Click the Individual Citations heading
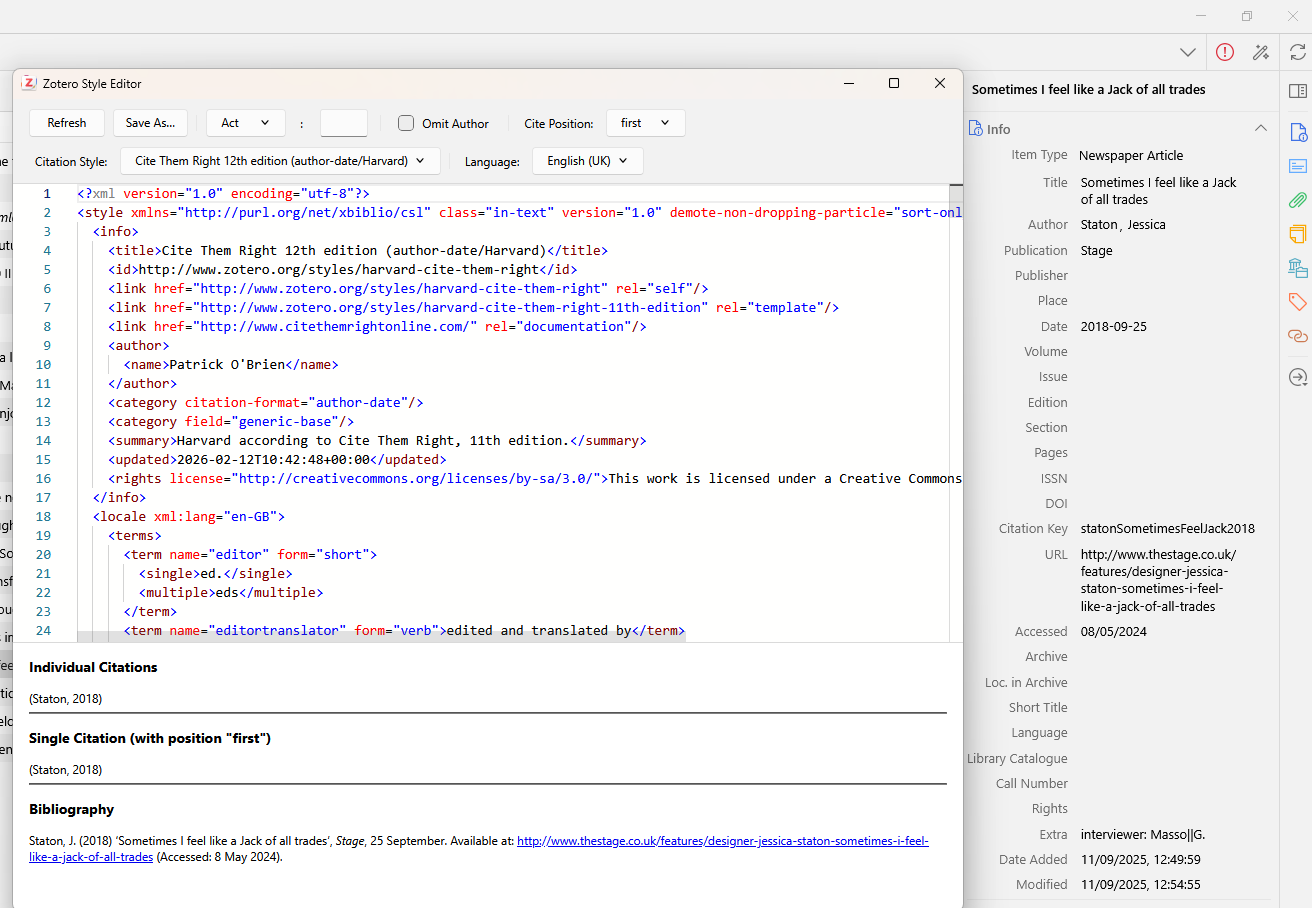The width and height of the screenshot is (1312, 908). (x=93, y=667)
